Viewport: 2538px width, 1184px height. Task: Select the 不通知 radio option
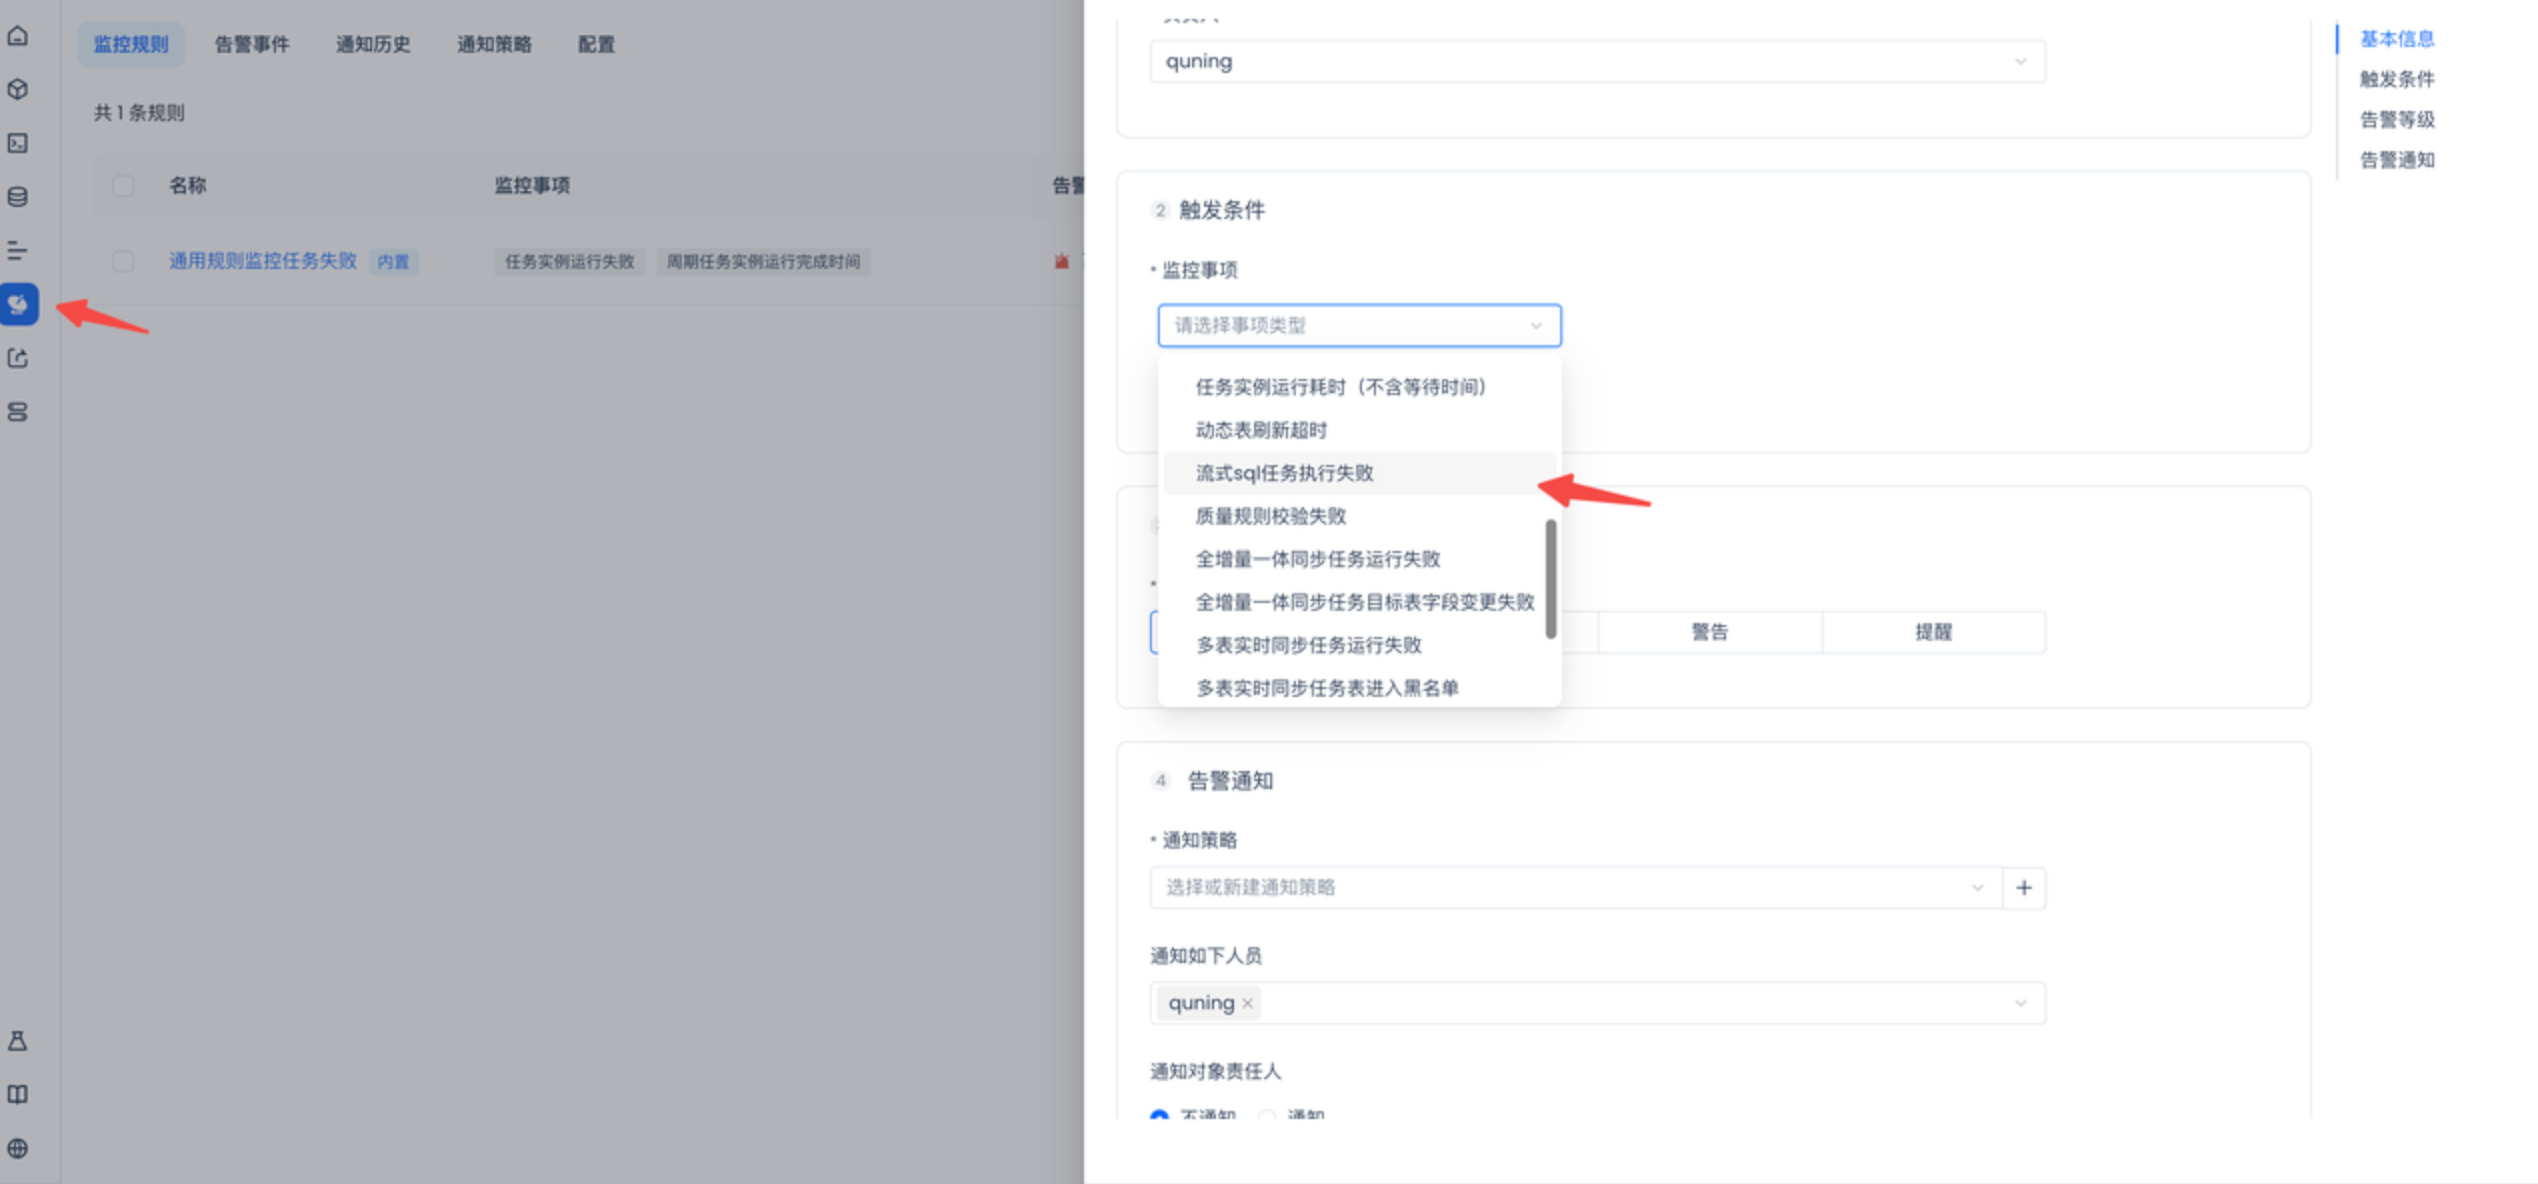pyautogui.click(x=1160, y=1114)
